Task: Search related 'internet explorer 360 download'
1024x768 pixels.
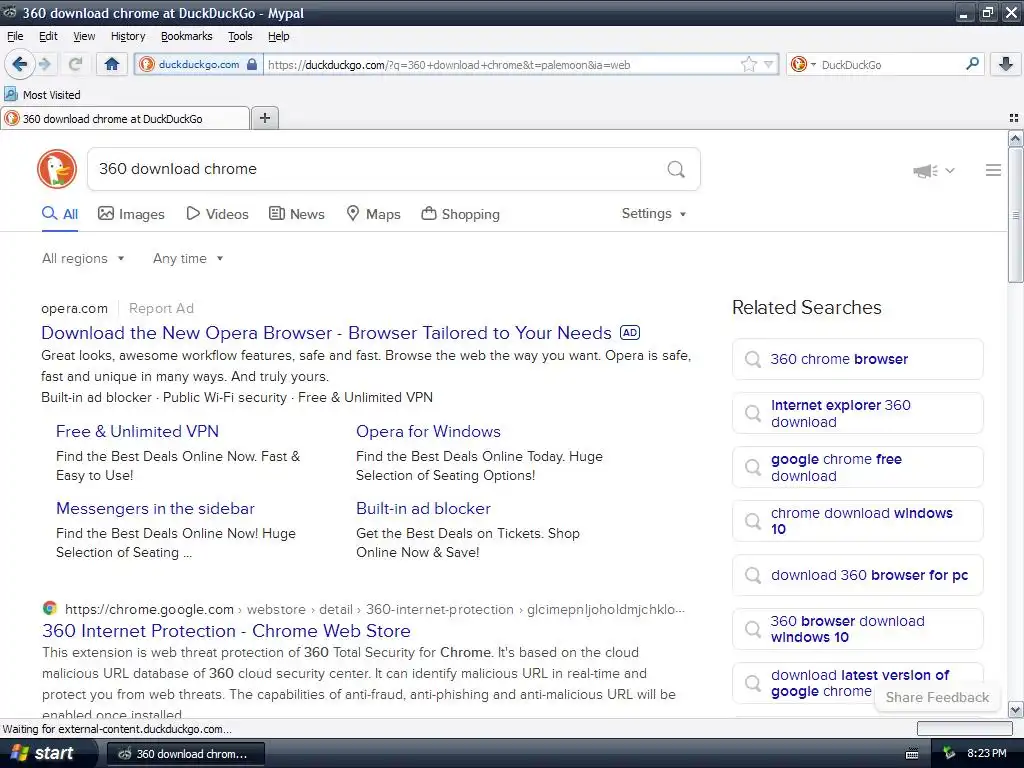Action: pyautogui.click(x=857, y=413)
